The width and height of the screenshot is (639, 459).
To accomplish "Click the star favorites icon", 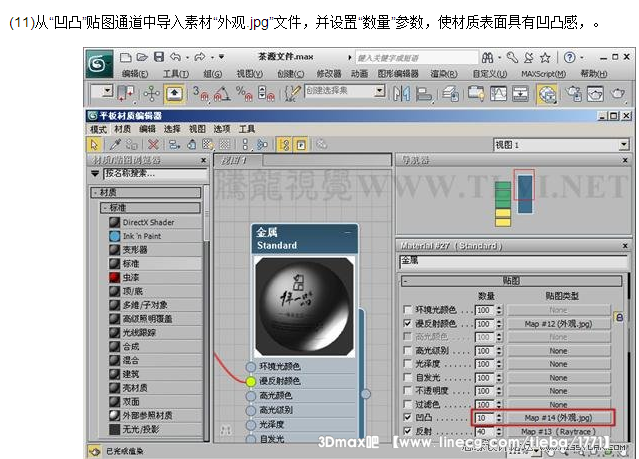I will (545, 58).
